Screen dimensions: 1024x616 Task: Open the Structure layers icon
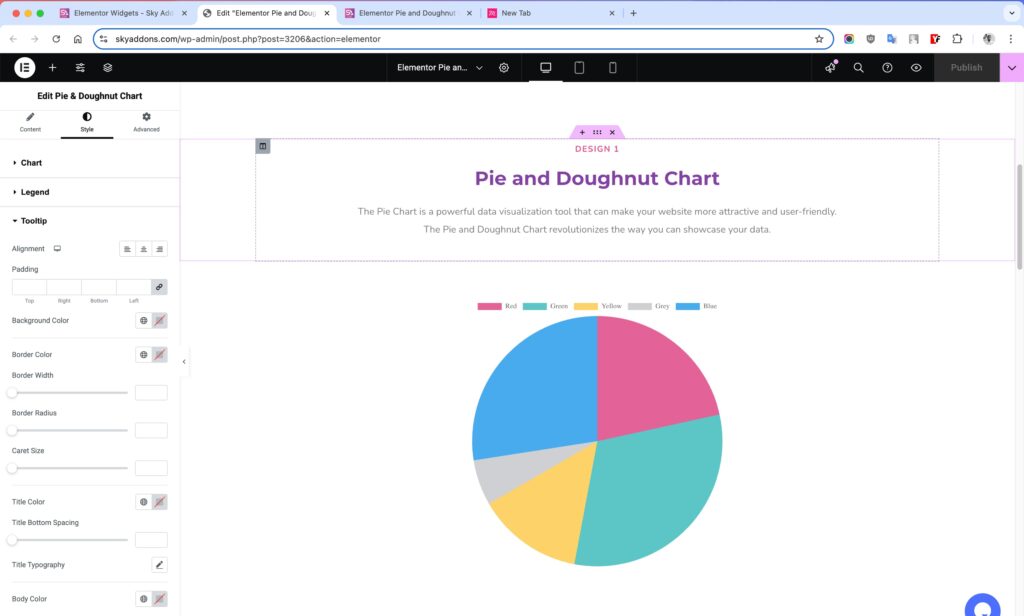click(108, 67)
